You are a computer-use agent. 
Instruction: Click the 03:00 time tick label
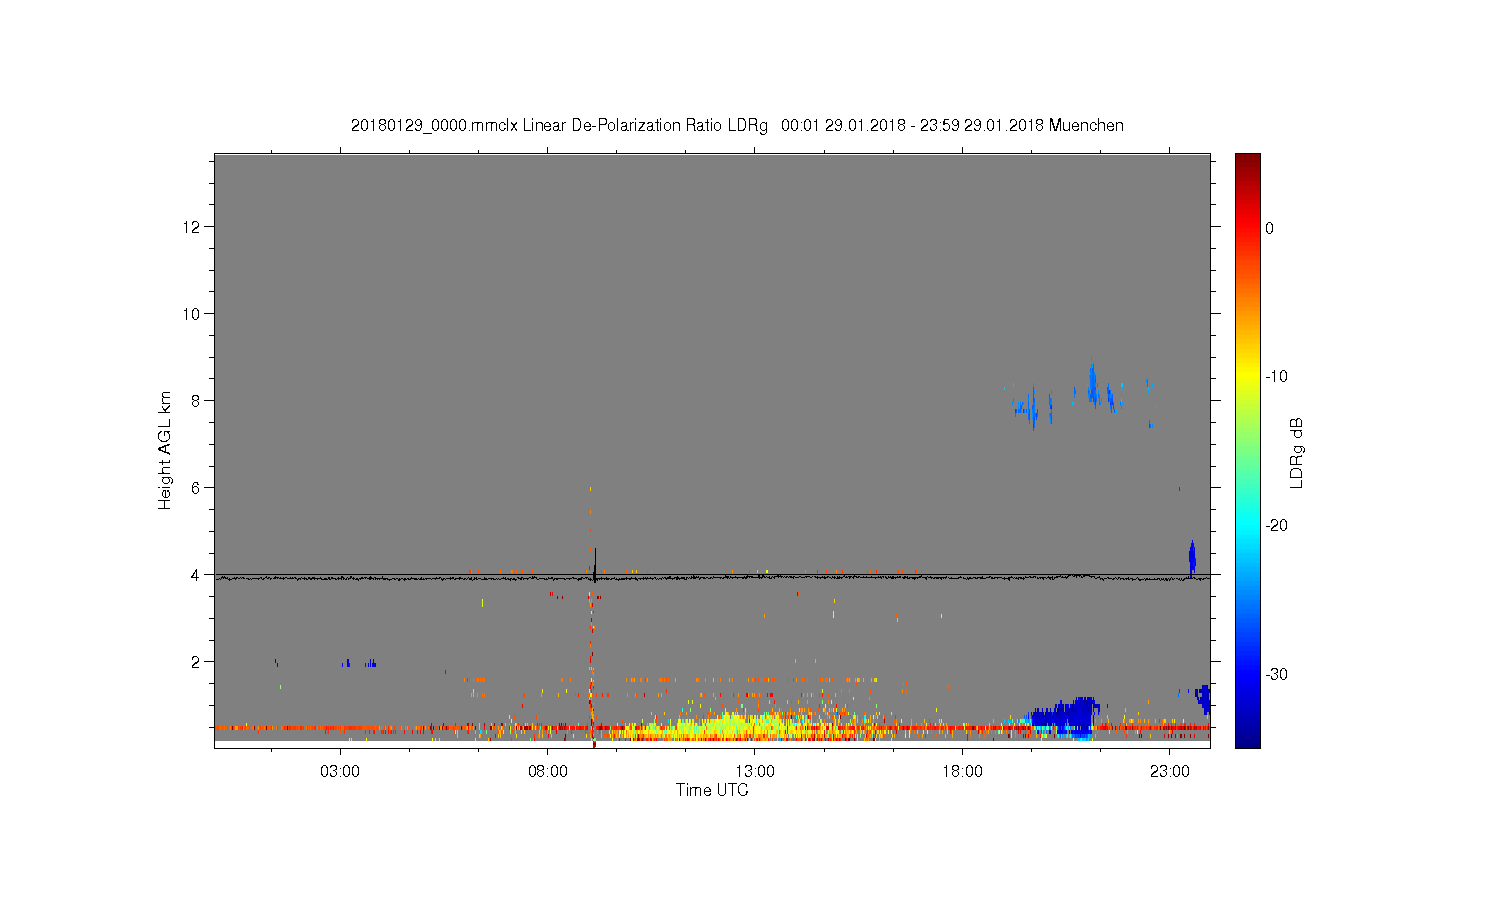coord(340,772)
